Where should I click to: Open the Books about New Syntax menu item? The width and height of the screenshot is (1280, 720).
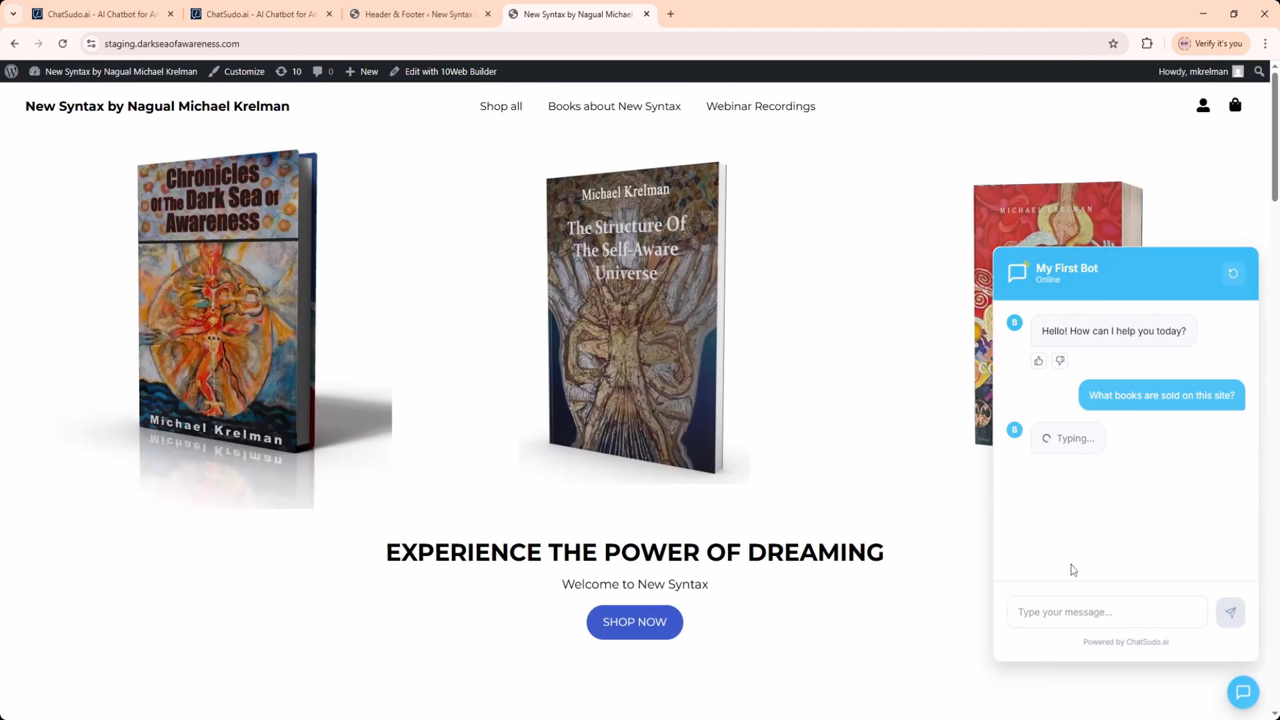[x=614, y=106]
